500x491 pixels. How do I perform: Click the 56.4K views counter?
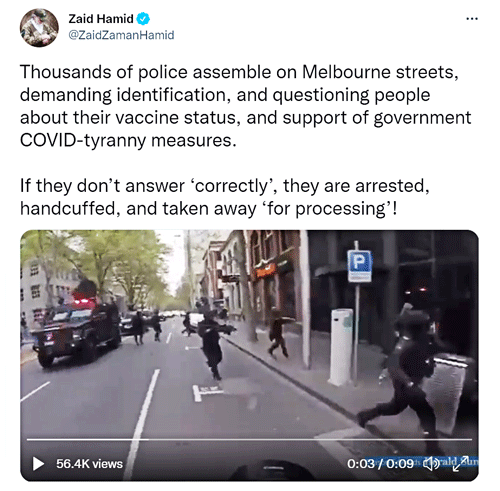tap(89, 464)
